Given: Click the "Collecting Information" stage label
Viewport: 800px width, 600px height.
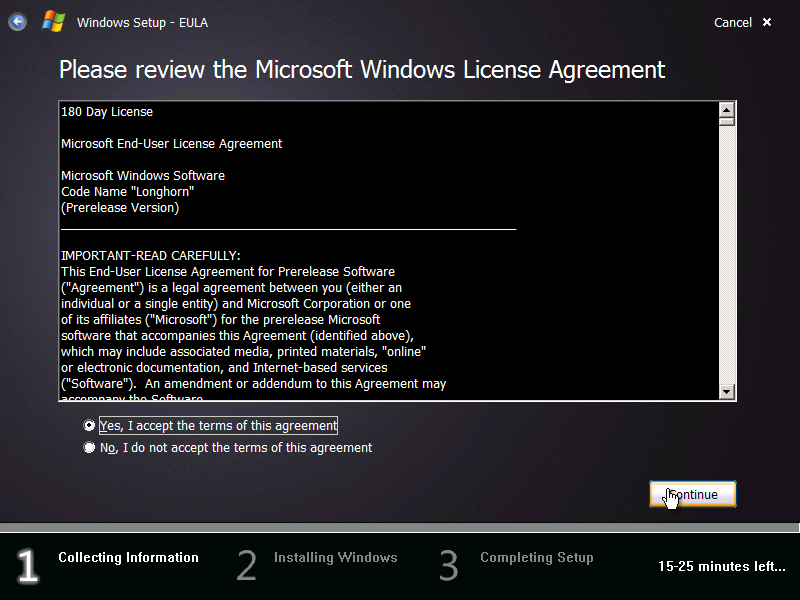Looking at the screenshot, I should tap(128, 558).
